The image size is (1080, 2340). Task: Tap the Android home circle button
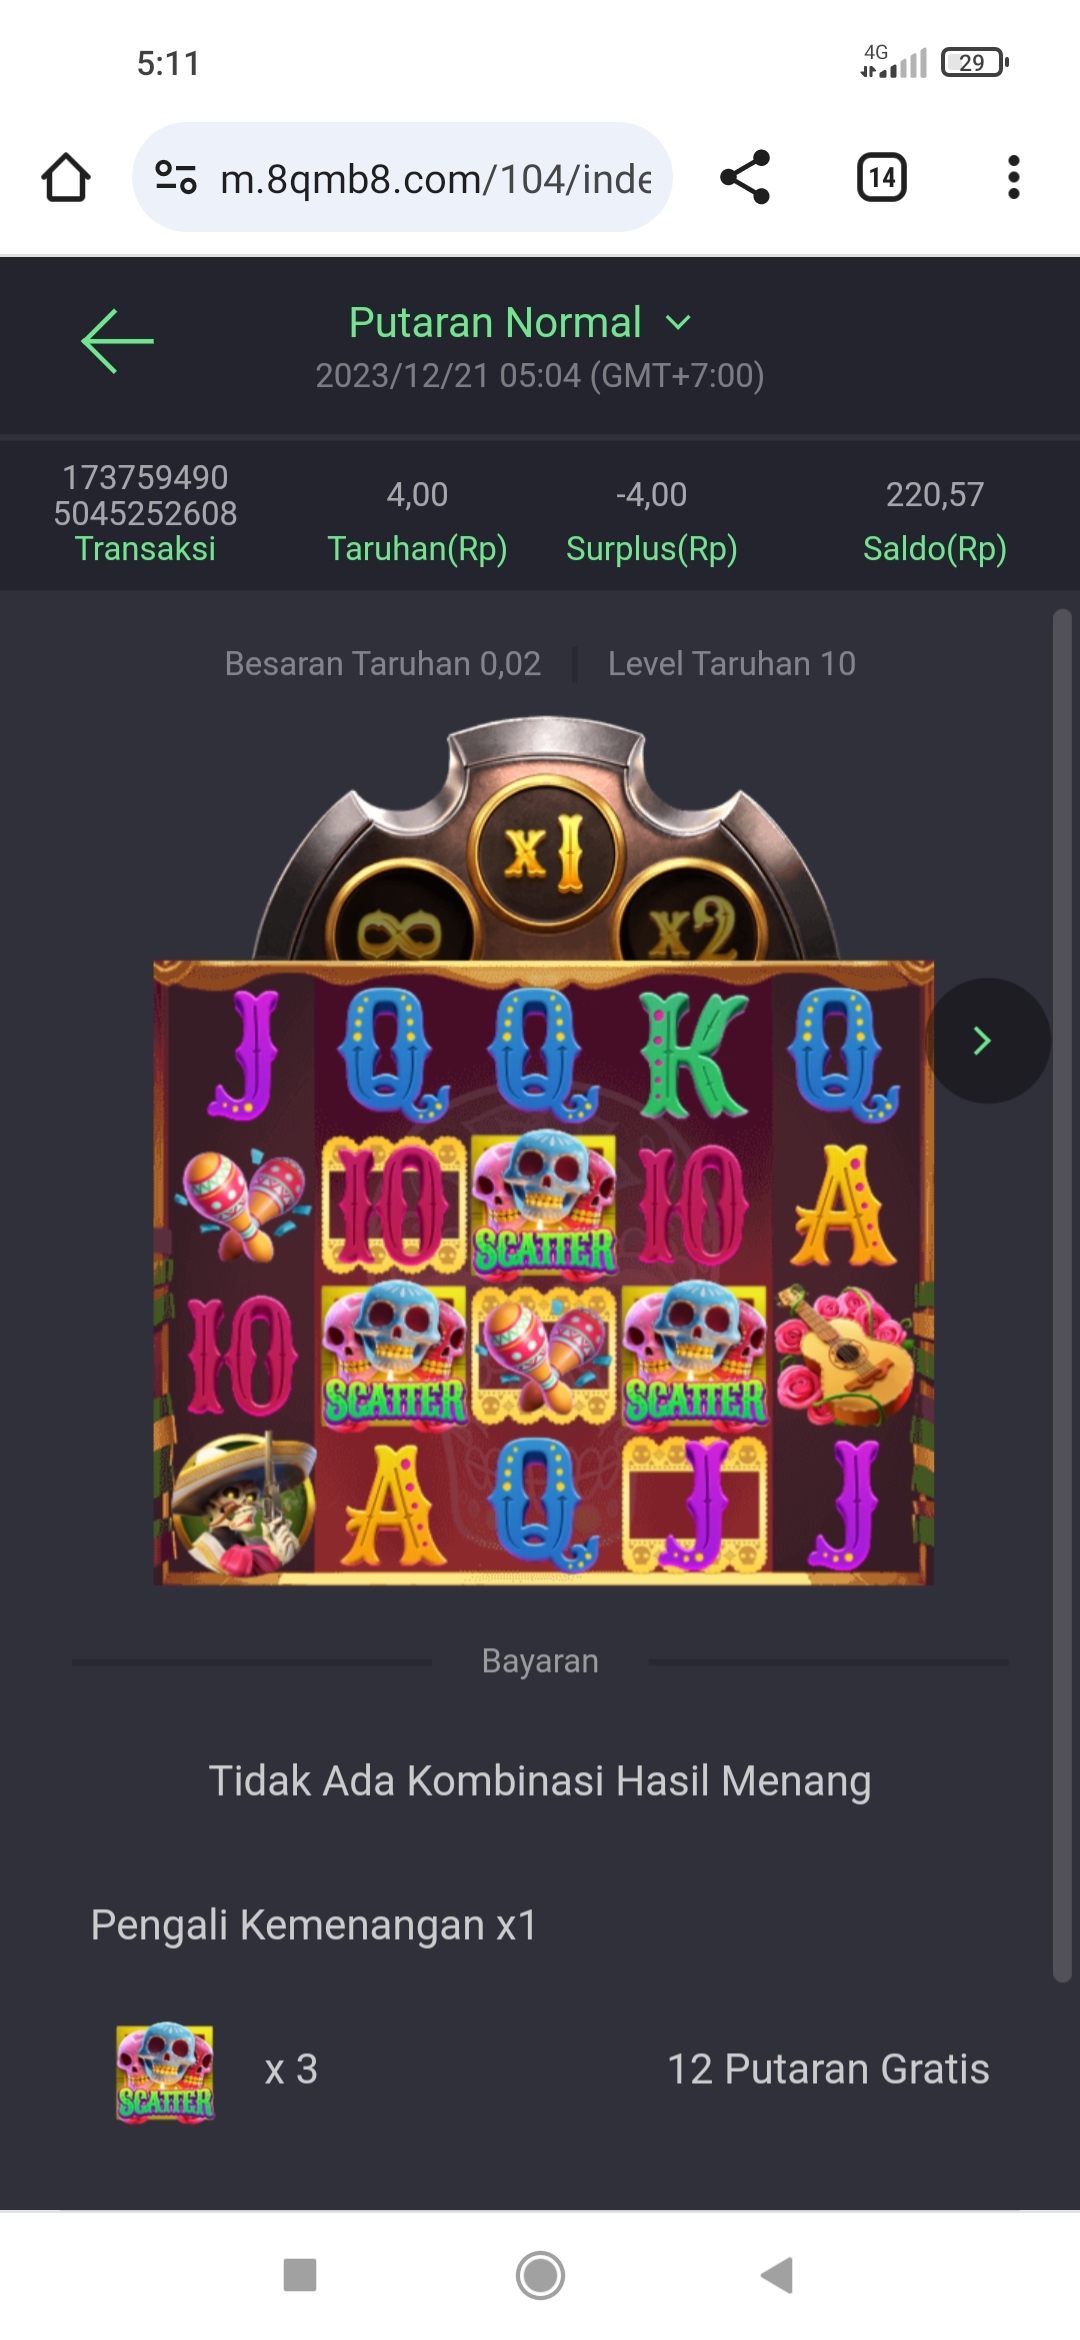point(540,2275)
